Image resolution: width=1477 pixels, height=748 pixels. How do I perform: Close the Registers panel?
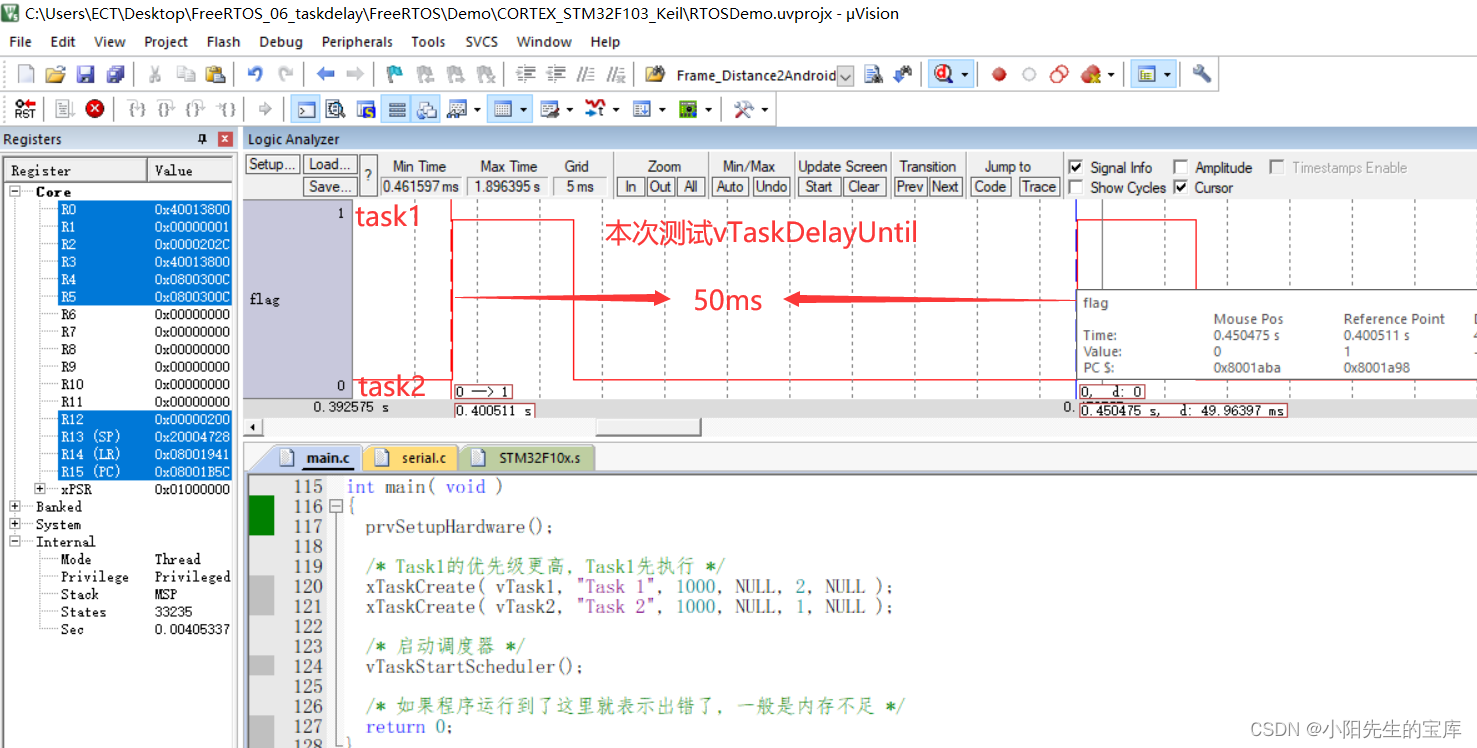[x=225, y=139]
